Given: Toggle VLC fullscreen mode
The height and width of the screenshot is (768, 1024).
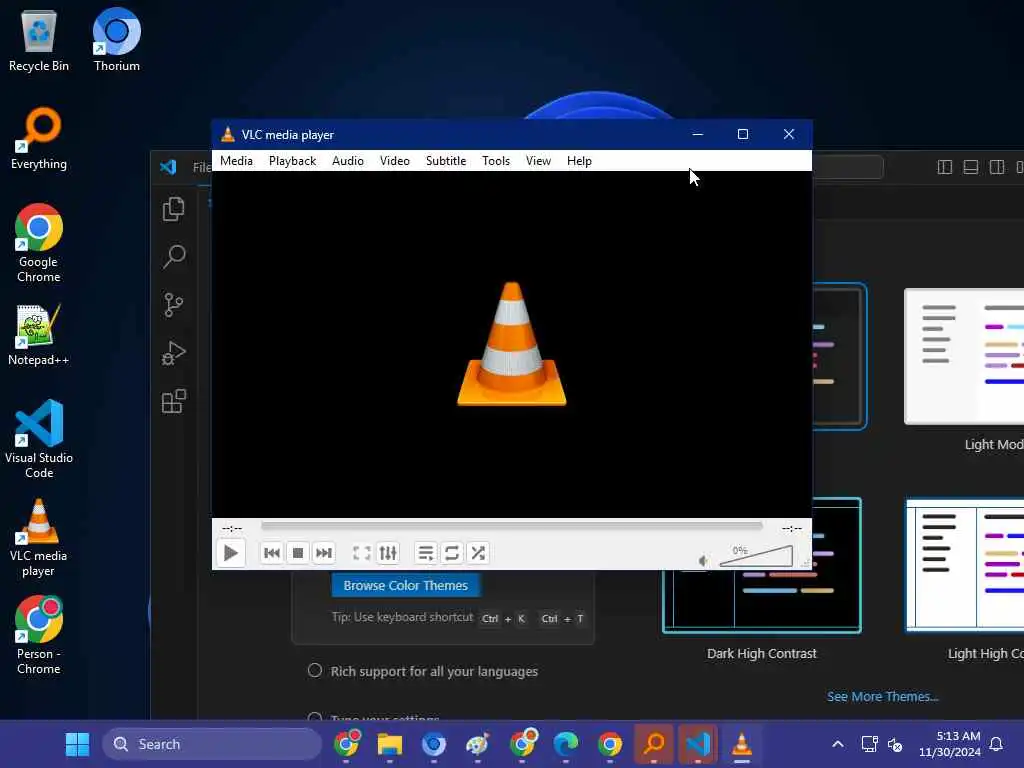Looking at the screenshot, I should click(362, 553).
